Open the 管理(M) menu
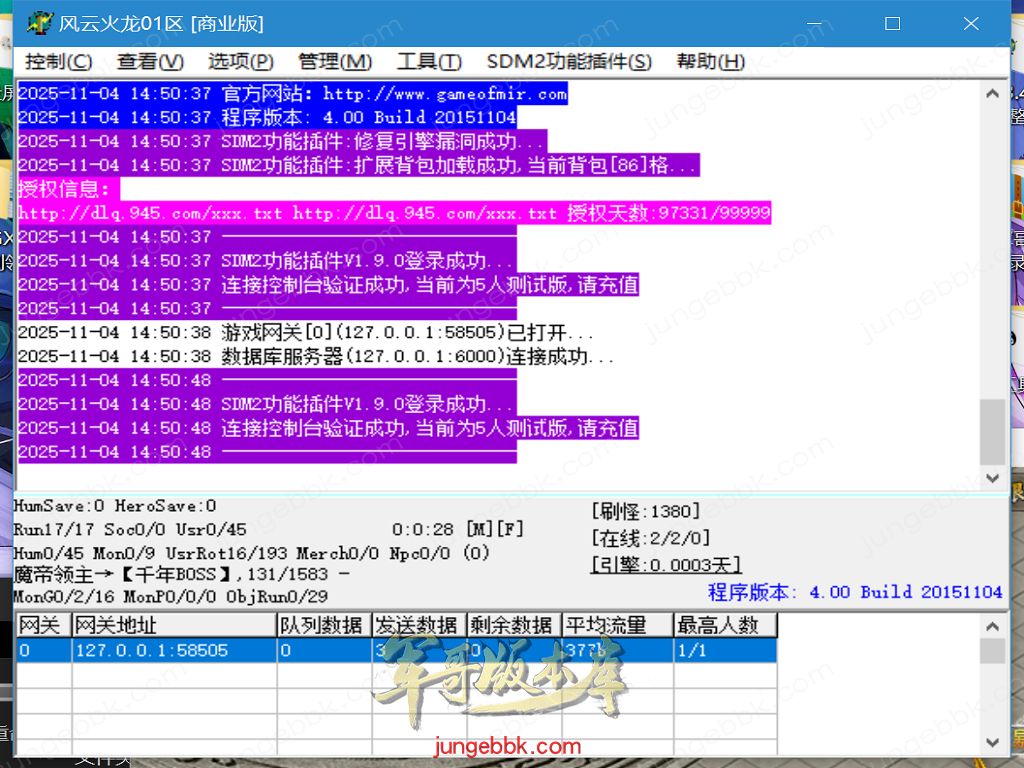The image size is (1024, 768). pyautogui.click(x=335, y=61)
